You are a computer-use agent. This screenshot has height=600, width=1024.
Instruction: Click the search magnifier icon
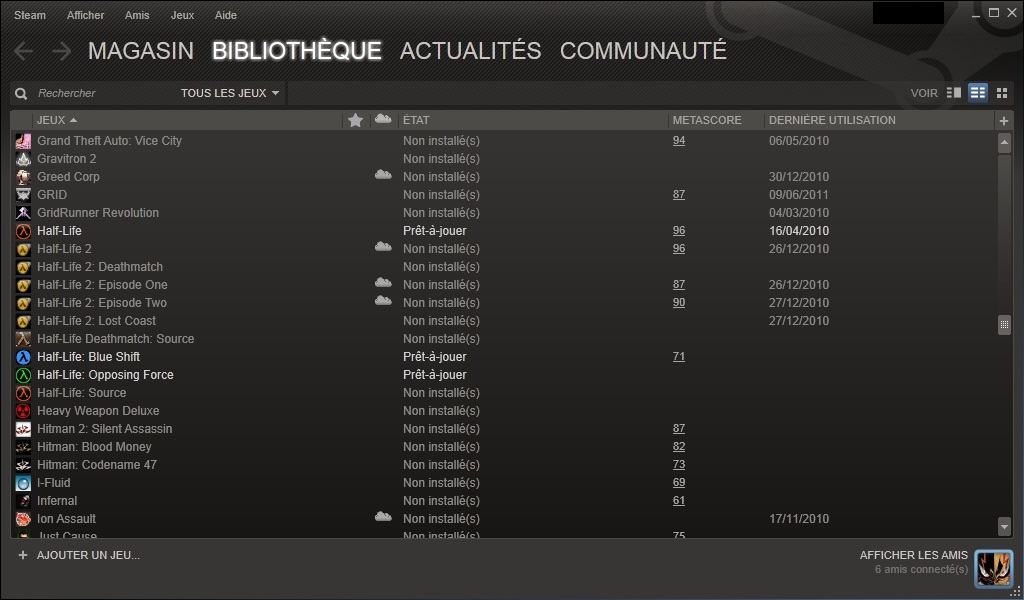click(21, 93)
